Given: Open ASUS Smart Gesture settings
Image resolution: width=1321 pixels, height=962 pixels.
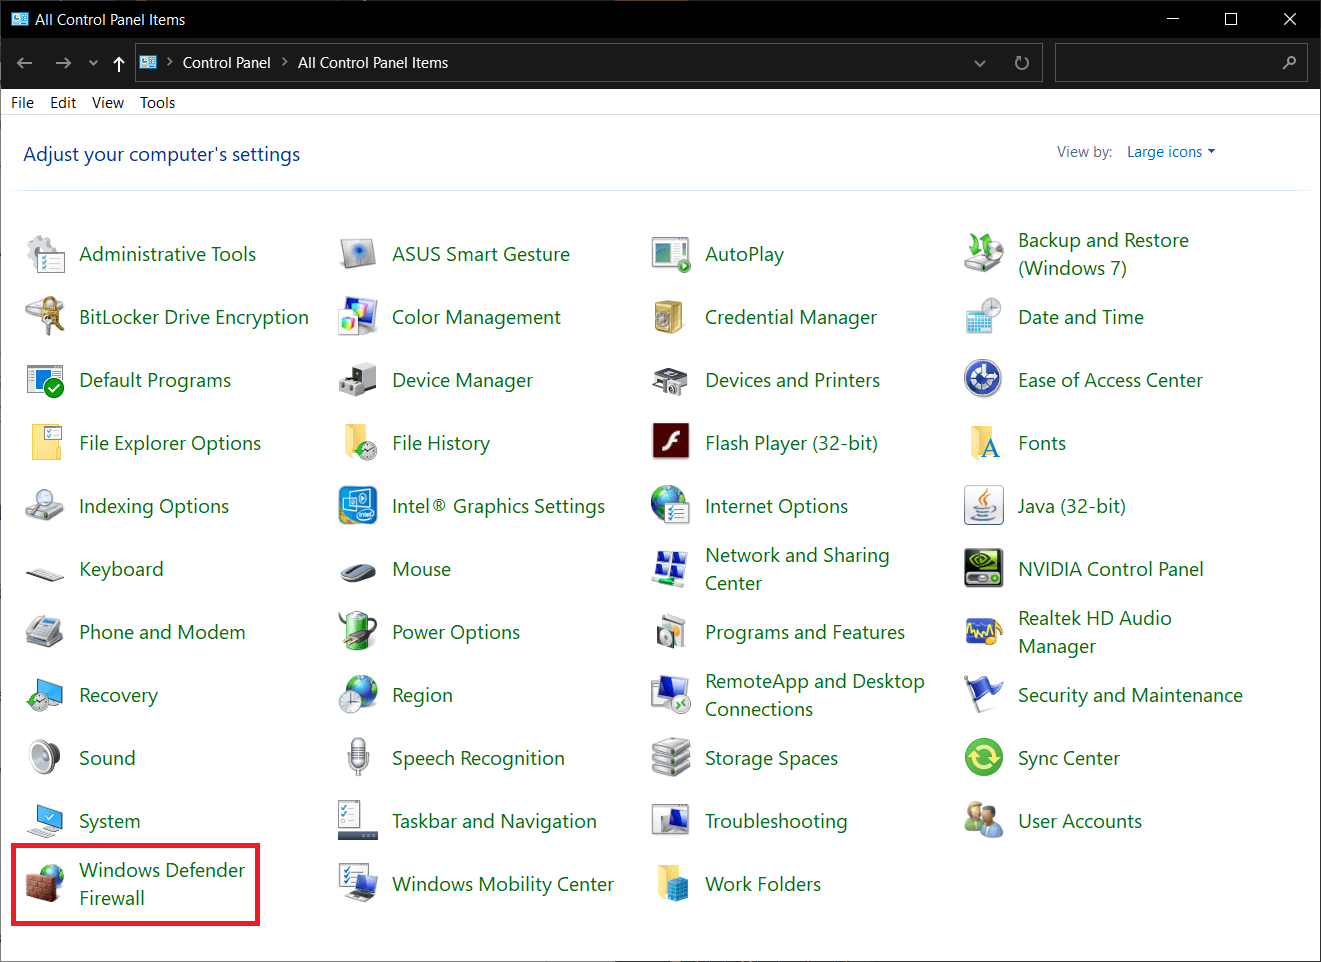Looking at the screenshot, I should (x=481, y=254).
